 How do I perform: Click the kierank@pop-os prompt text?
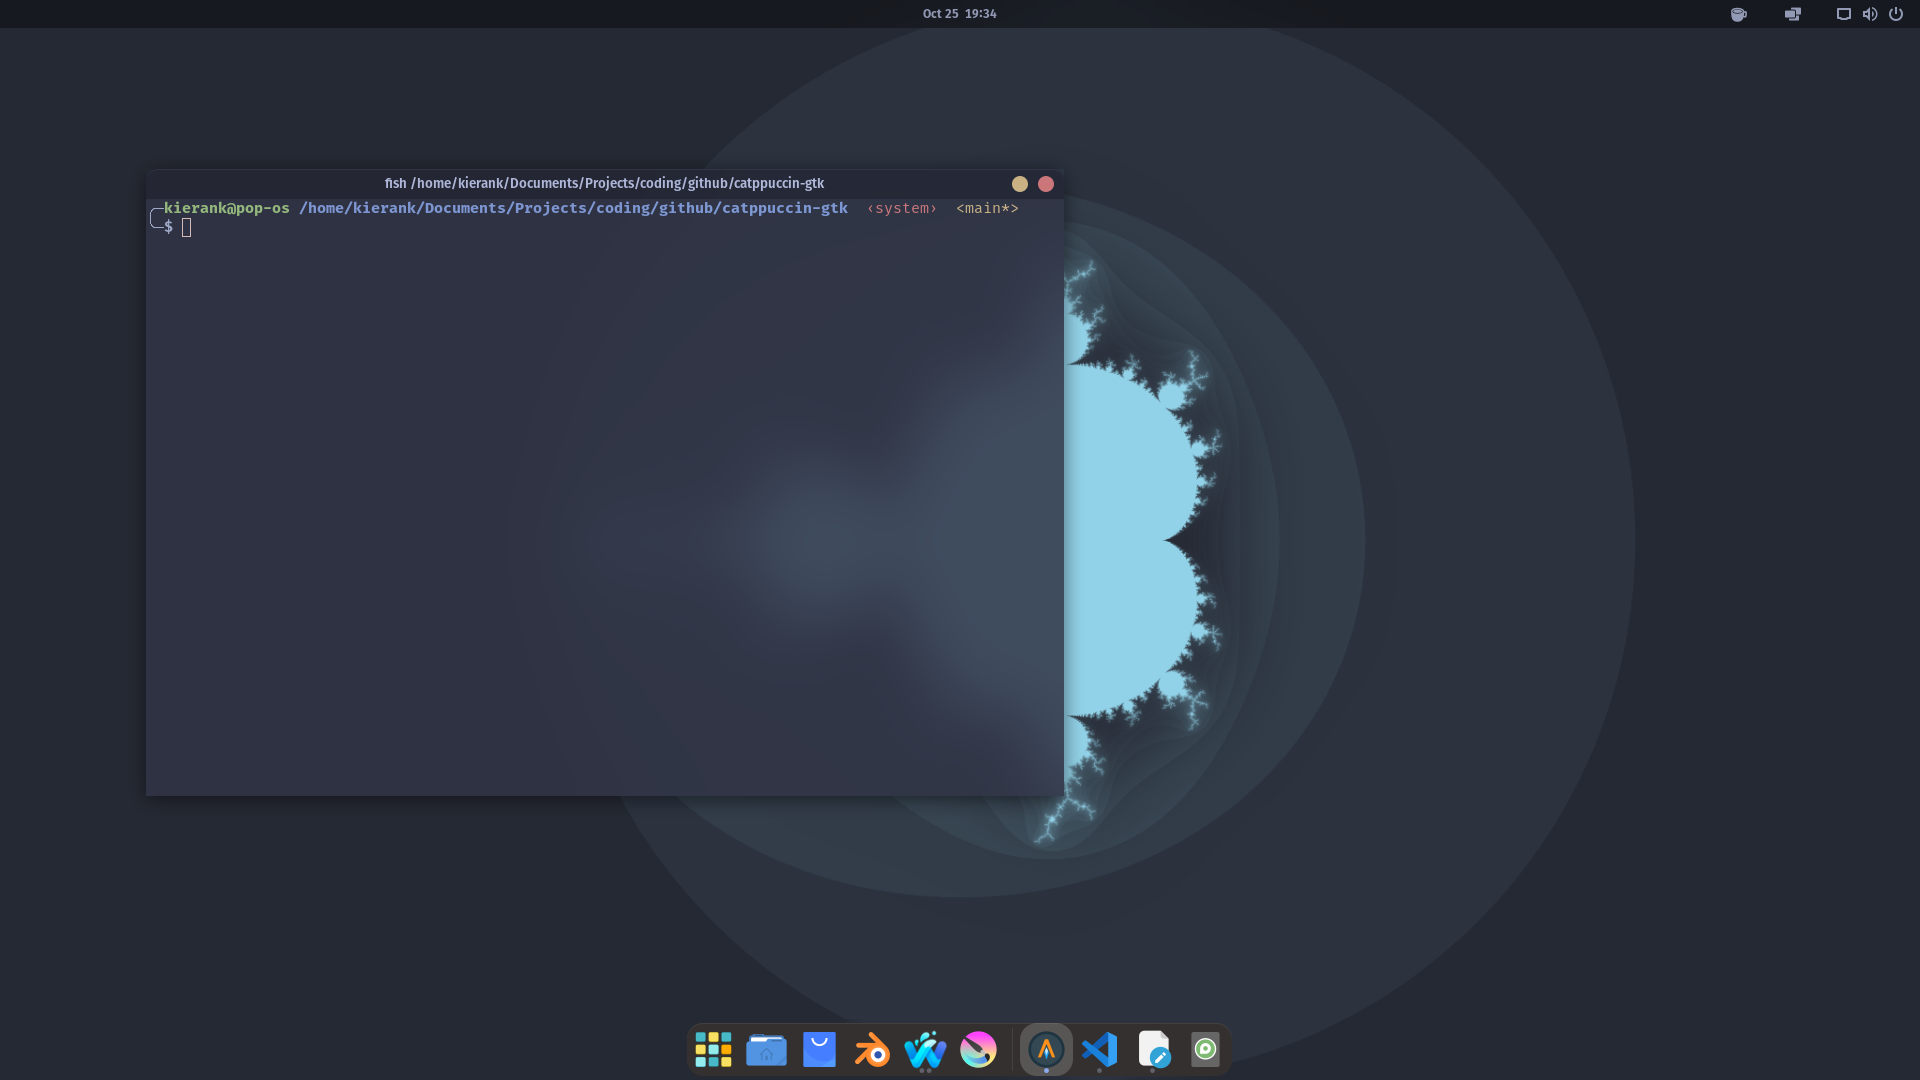227,208
